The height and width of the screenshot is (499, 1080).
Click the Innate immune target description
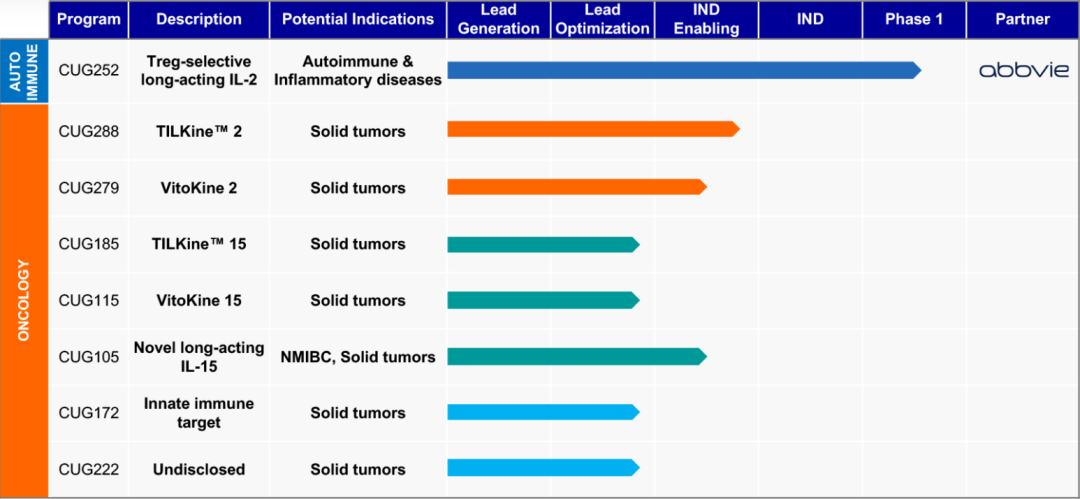(199, 413)
